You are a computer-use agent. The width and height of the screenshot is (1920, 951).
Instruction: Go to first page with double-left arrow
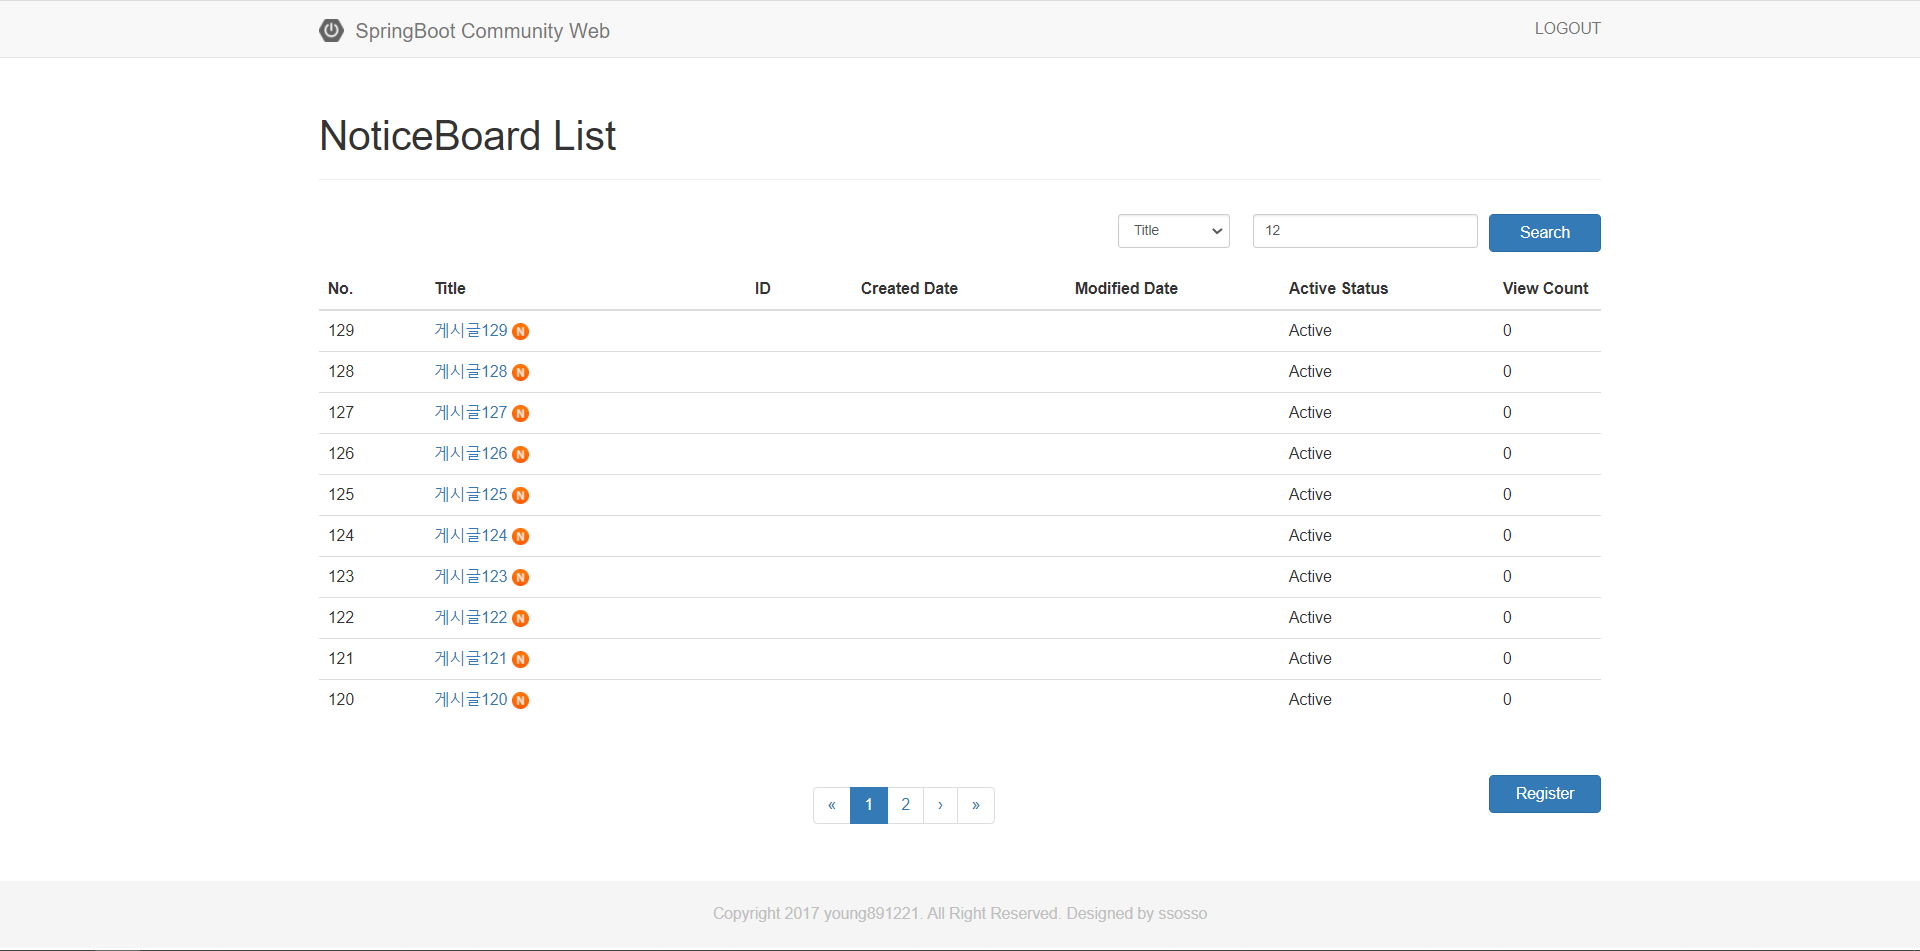831,805
